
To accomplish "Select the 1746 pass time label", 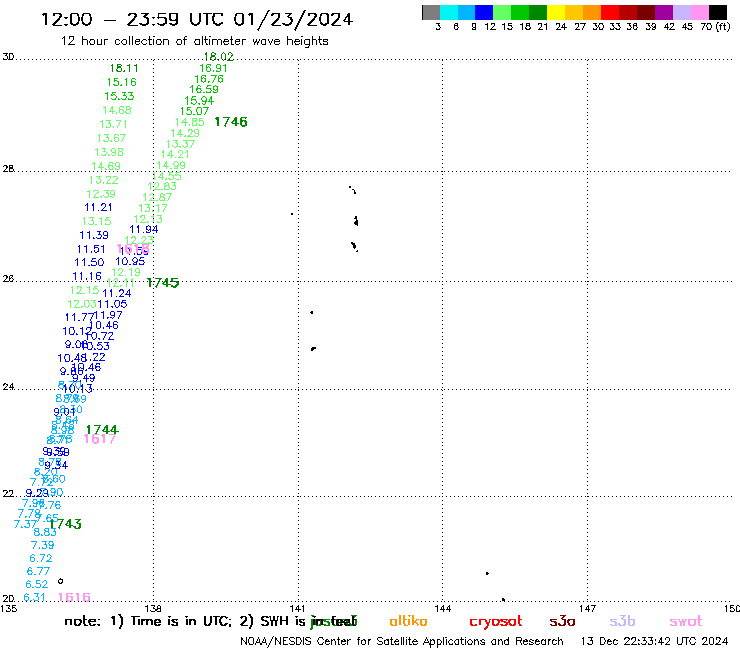I will (231, 122).
